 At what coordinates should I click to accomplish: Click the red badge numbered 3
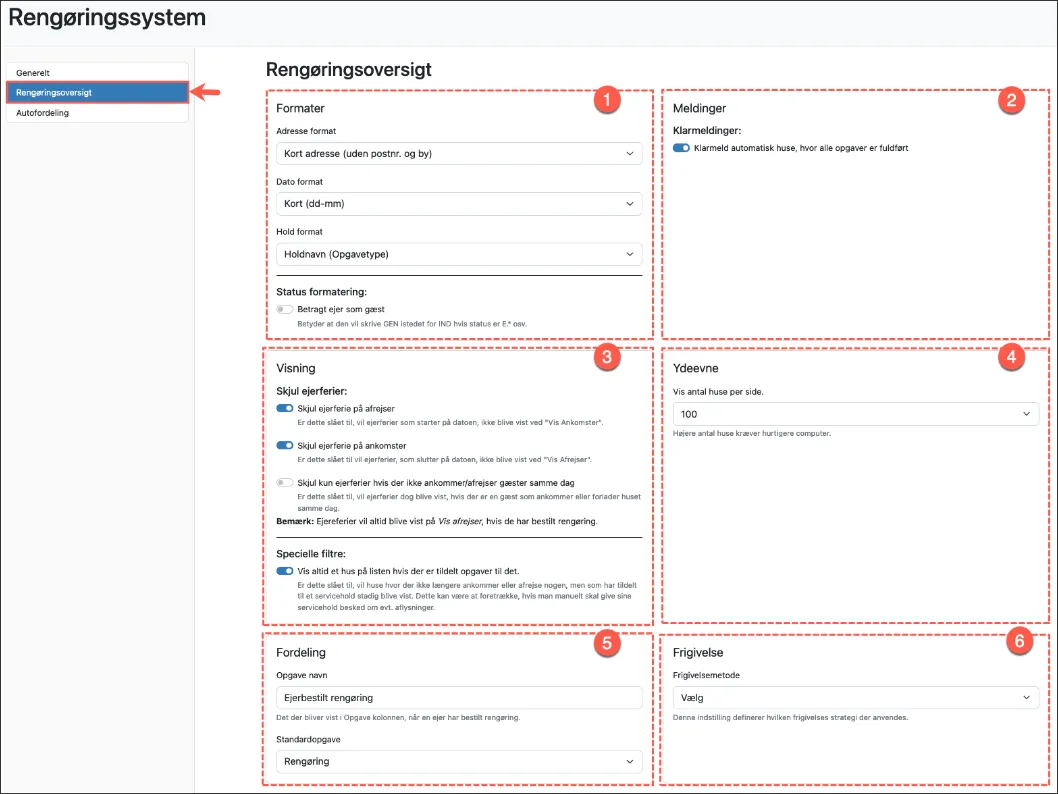tap(606, 359)
